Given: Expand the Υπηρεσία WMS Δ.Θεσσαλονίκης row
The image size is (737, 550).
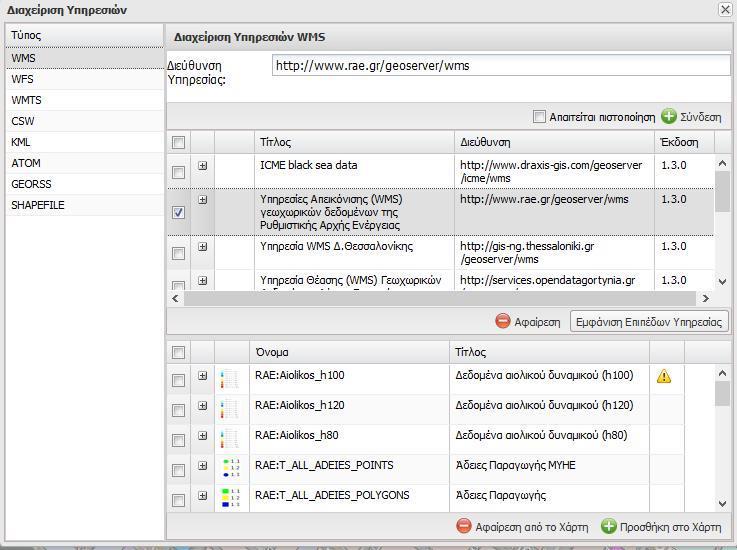Looking at the screenshot, I should (203, 246).
